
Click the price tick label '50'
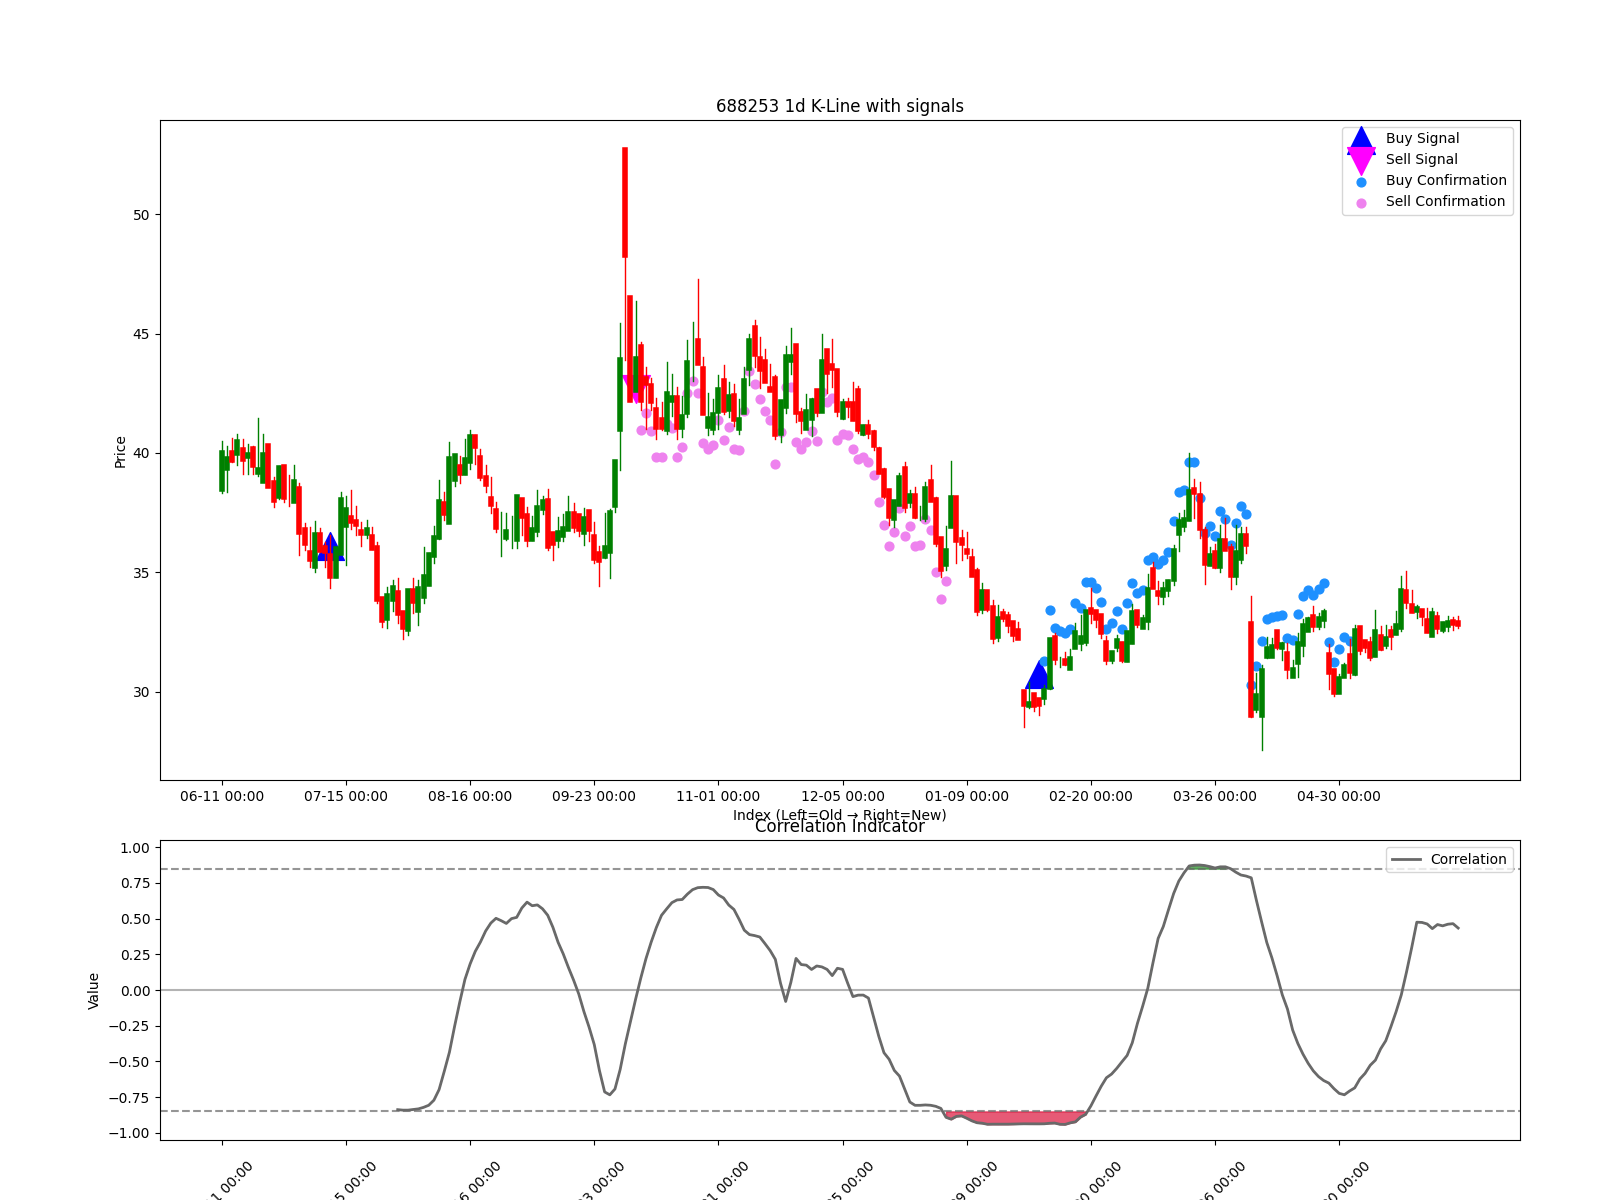pos(141,215)
